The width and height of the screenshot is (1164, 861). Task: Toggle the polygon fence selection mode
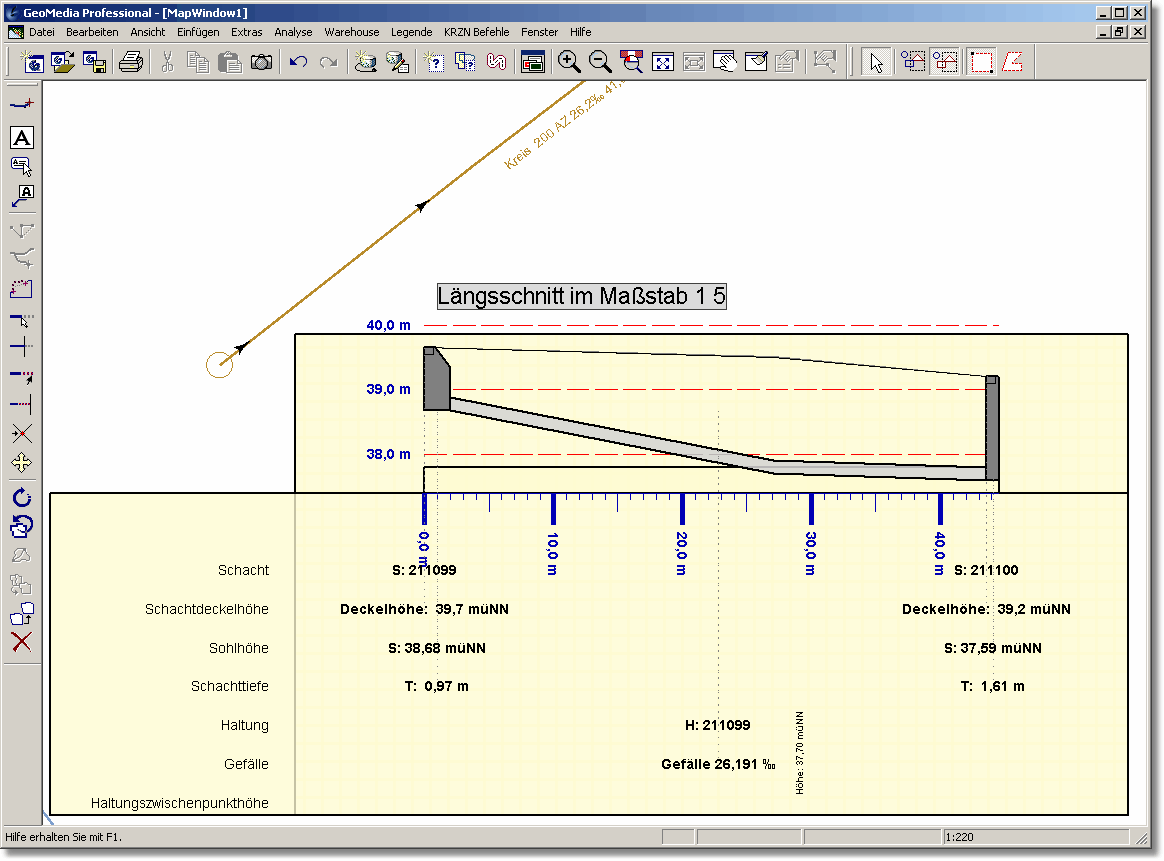pyautogui.click(x=1013, y=63)
